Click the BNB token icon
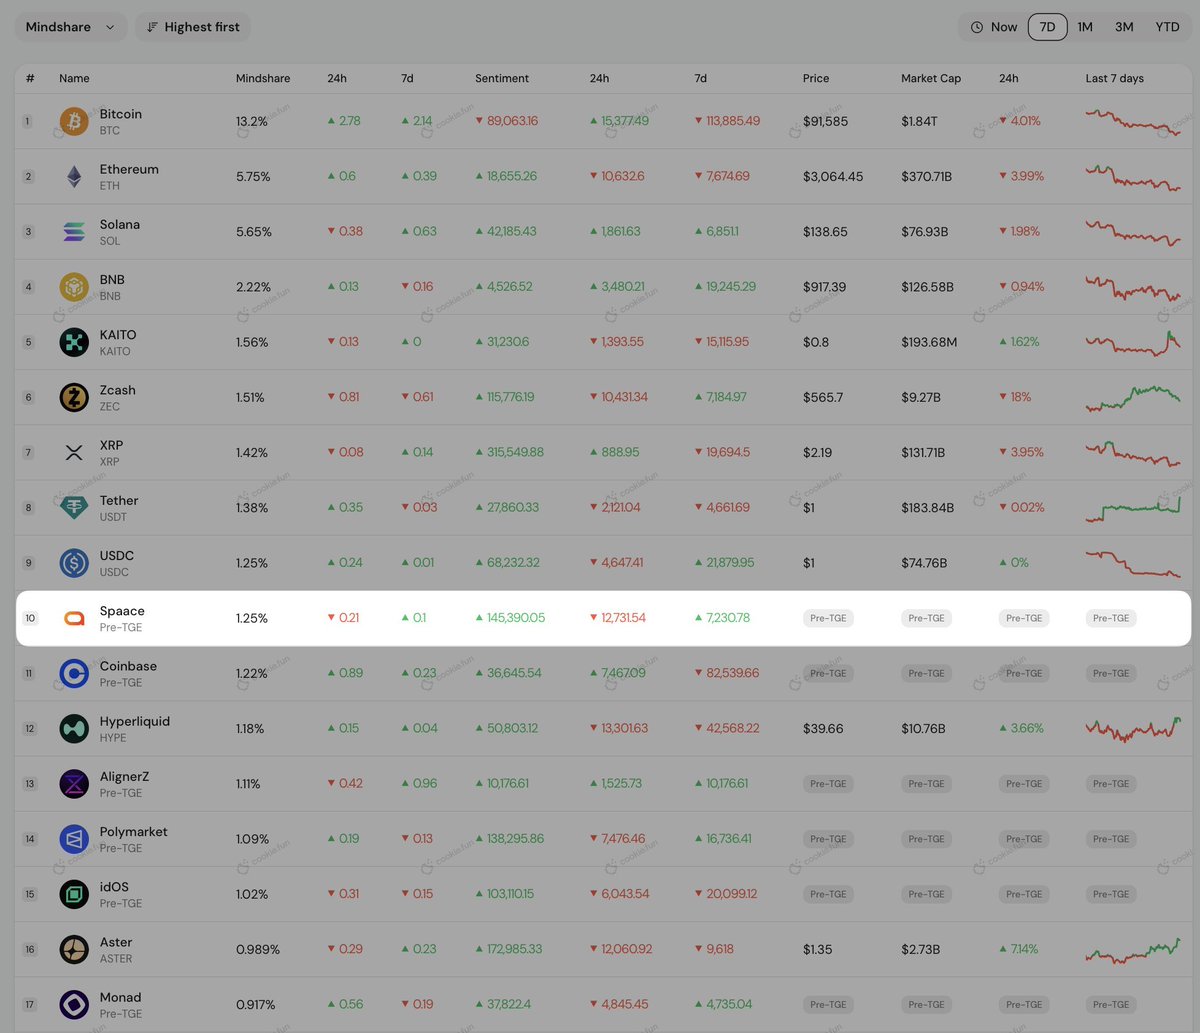The width and height of the screenshot is (1200, 1033). tap(73, 287)
